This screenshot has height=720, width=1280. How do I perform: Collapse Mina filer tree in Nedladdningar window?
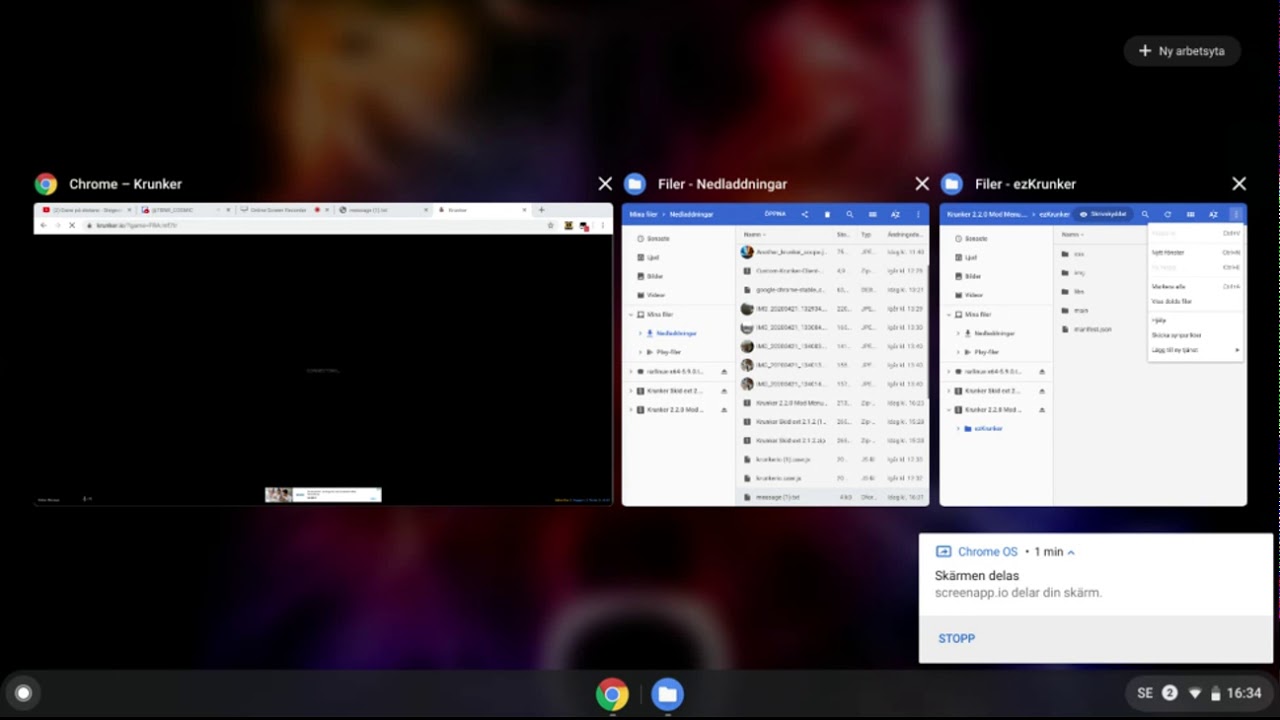click(x=631, y=314)
